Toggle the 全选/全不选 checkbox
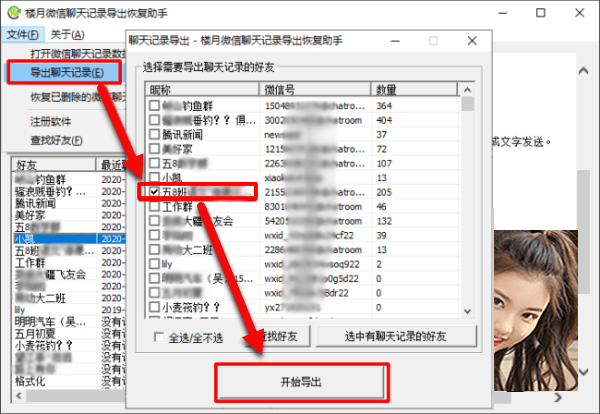Screen dimensions: 600x414 point(160,337)
